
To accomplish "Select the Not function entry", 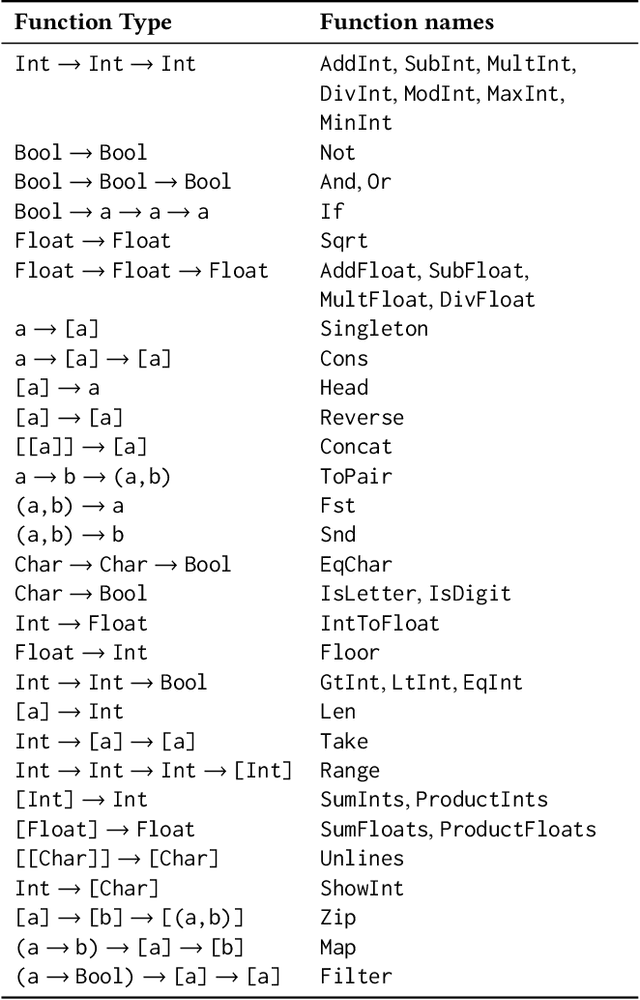I will [x=338, y=153].
